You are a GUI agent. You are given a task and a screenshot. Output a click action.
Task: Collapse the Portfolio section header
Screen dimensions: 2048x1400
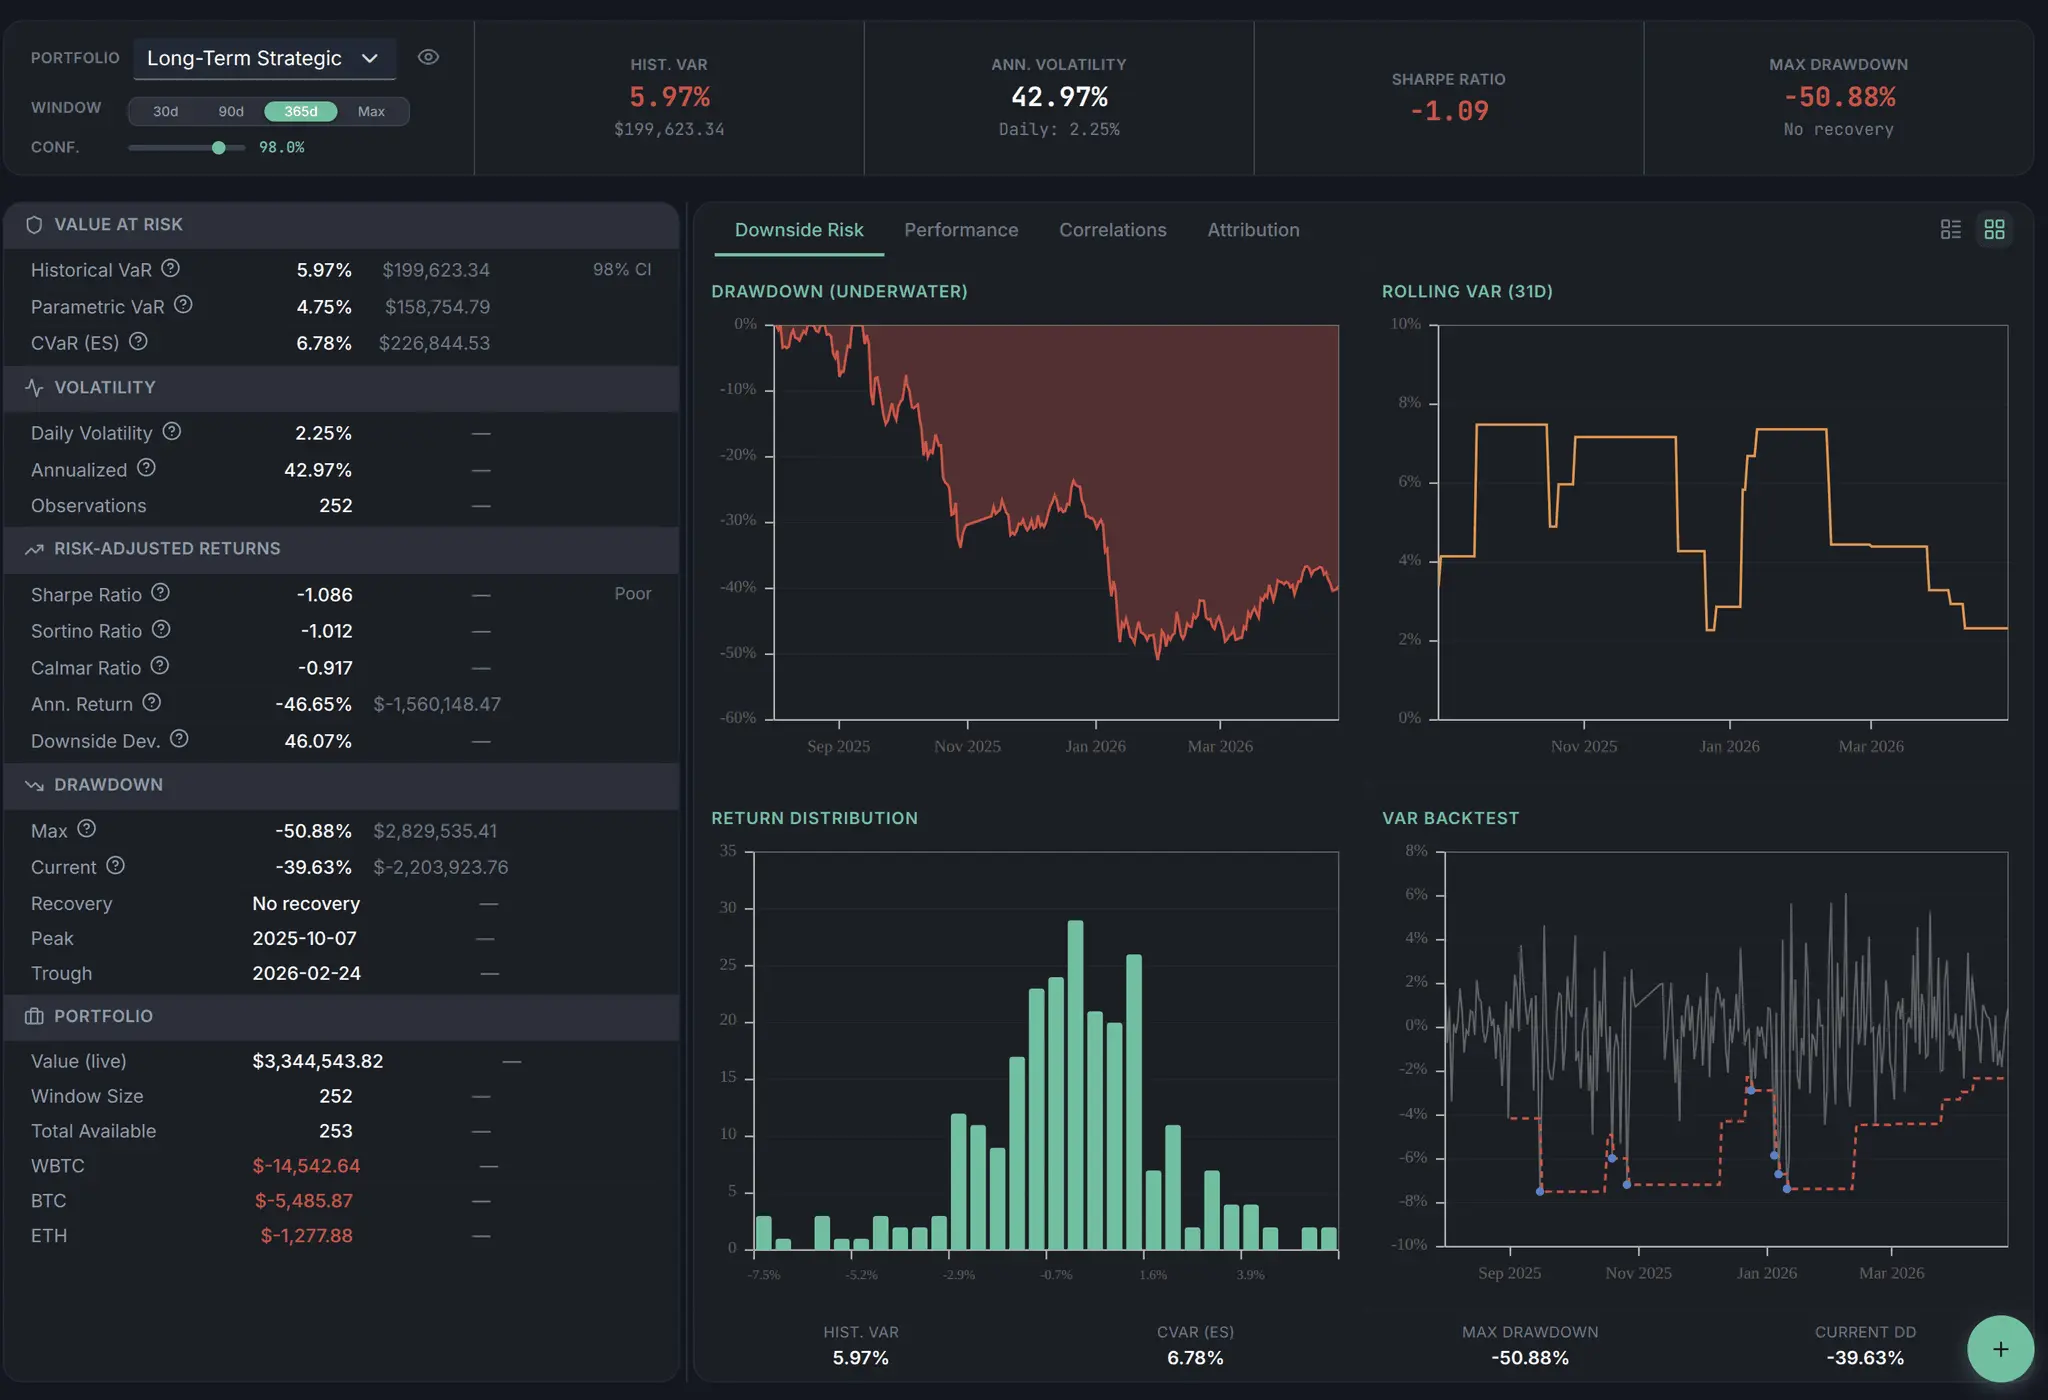(x=341, y=1016)
